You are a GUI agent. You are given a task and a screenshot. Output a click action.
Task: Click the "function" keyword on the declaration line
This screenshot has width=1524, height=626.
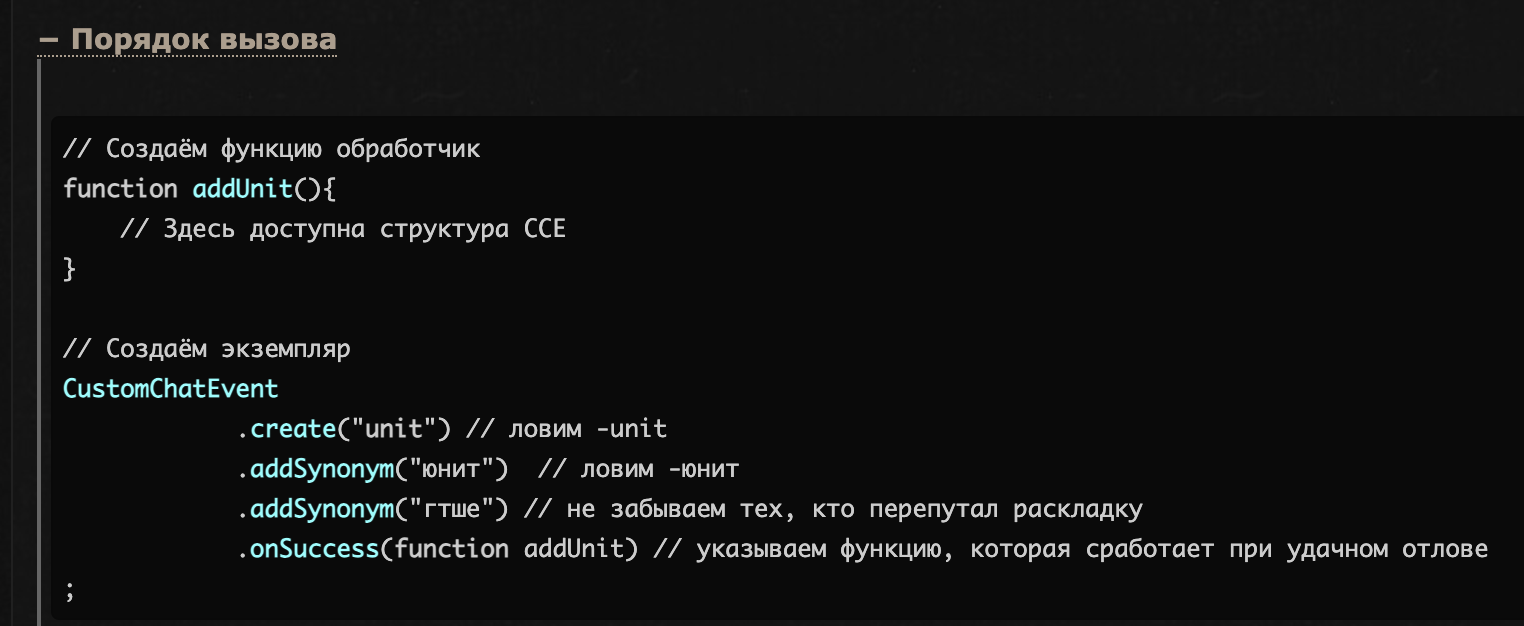(x=120, y=188)
